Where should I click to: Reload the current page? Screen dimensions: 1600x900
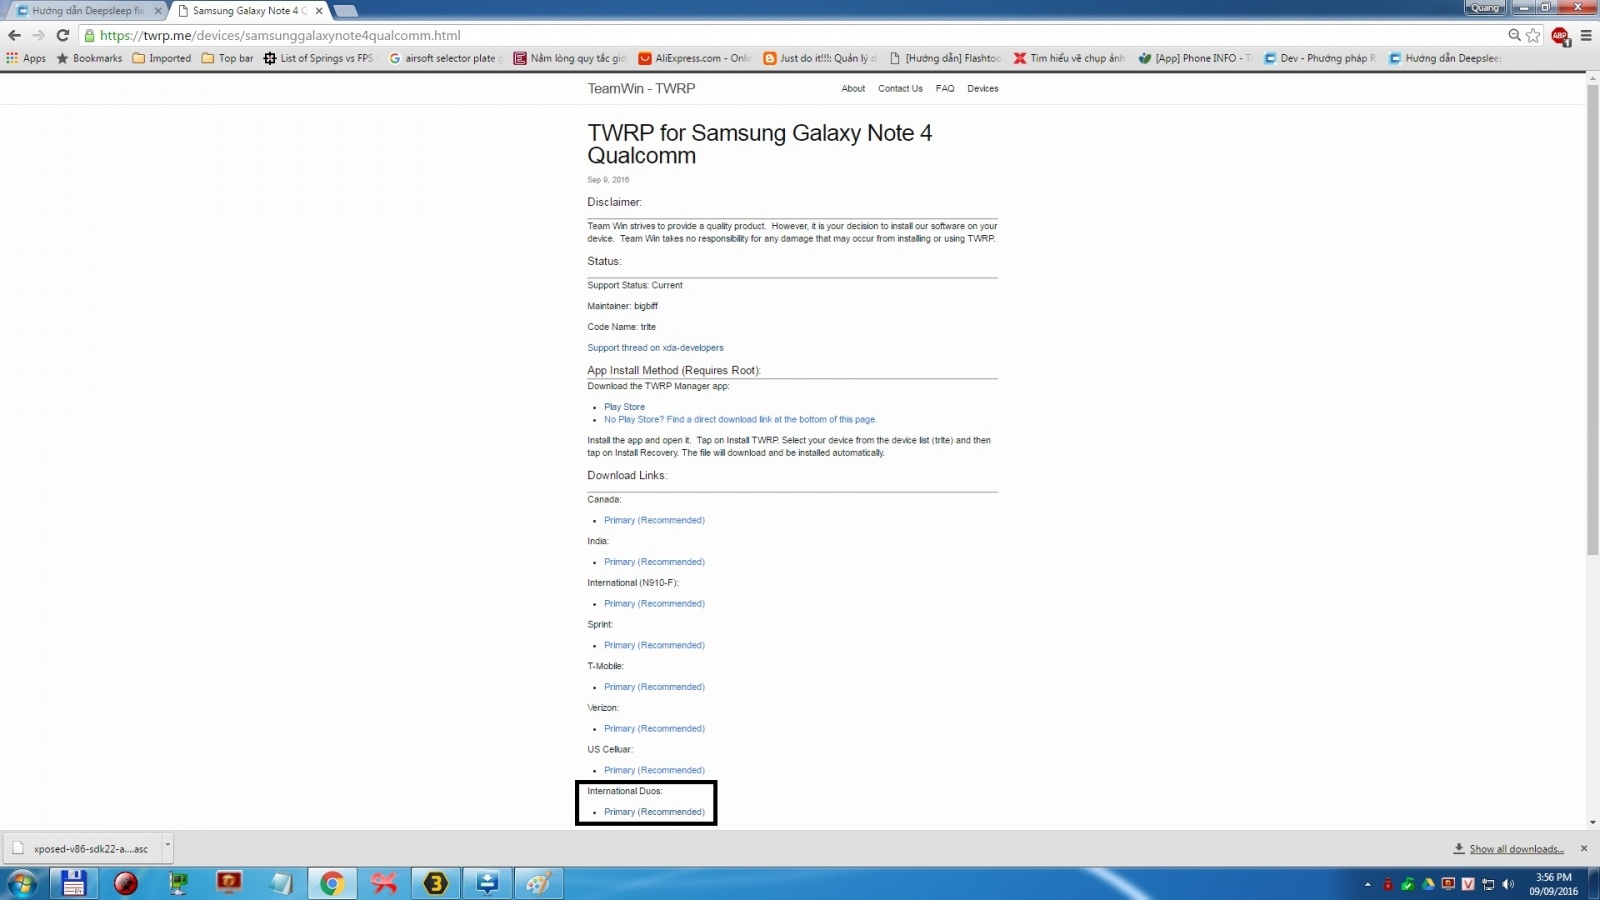[x=62, y=35]
